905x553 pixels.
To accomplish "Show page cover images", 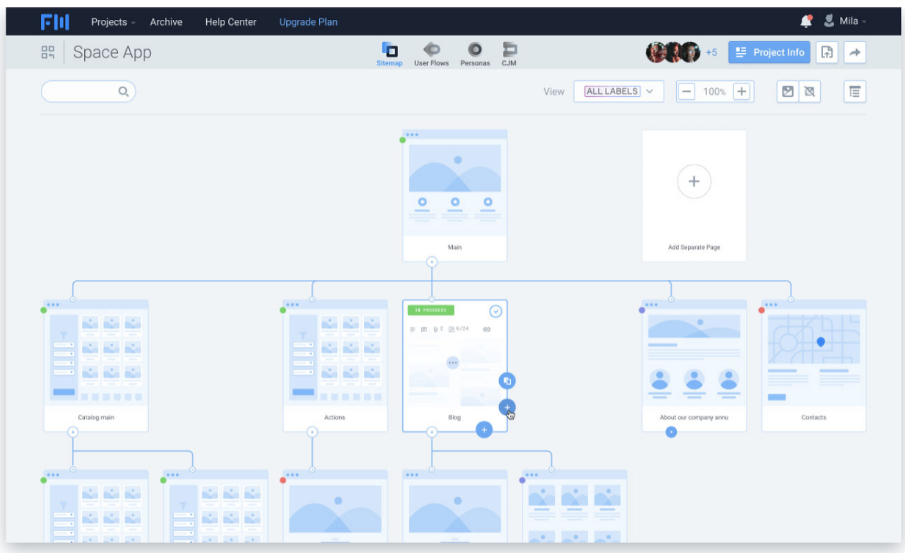I will pyautogui.click(x=787, y=91).
